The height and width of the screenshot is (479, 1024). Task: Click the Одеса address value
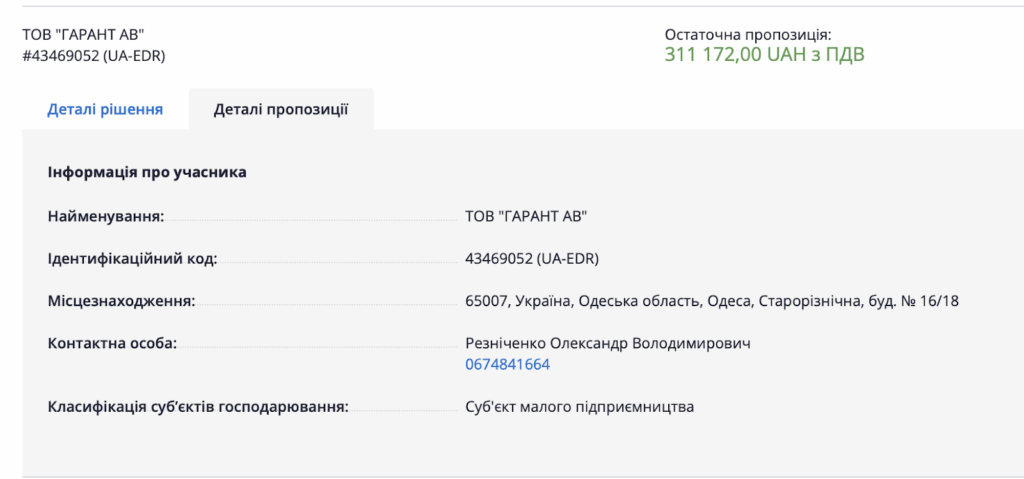click(x=712, y=301)
